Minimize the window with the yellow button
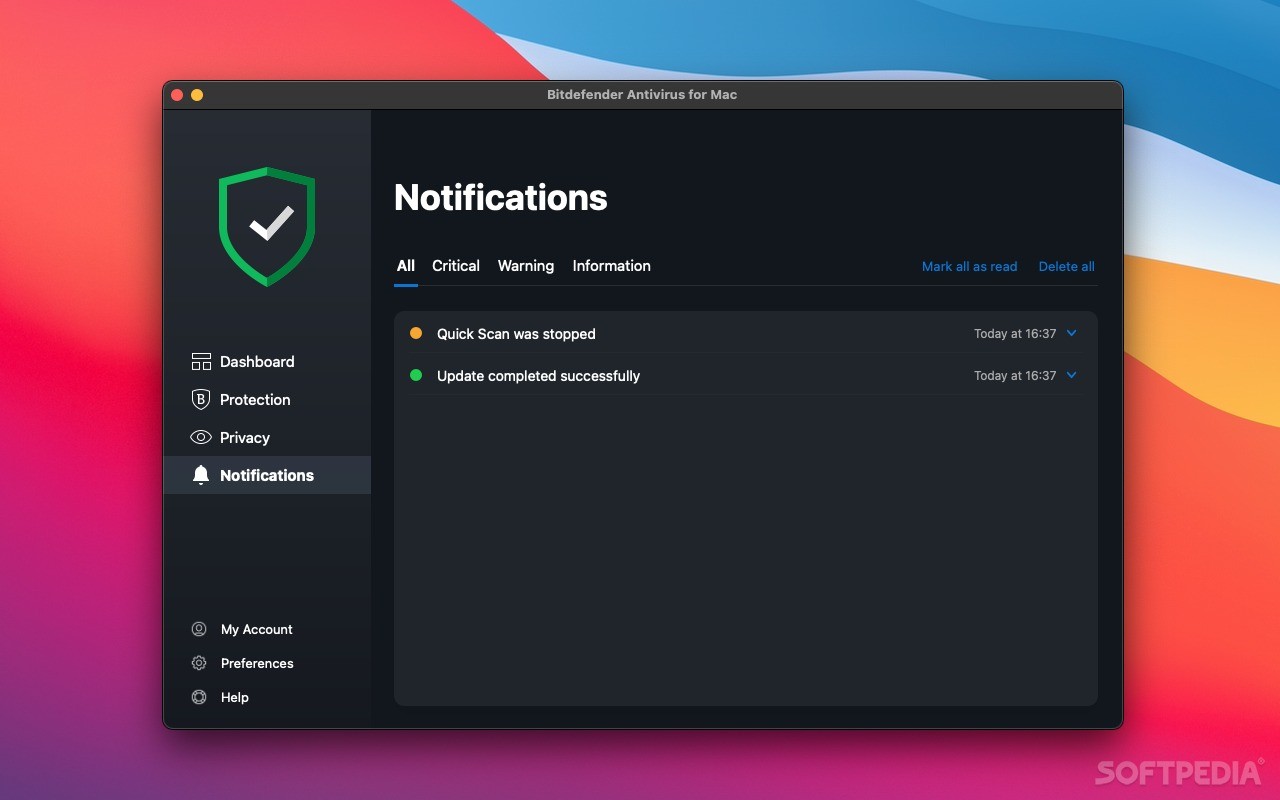Viewport: 1280px width, 800px height. 197,95
